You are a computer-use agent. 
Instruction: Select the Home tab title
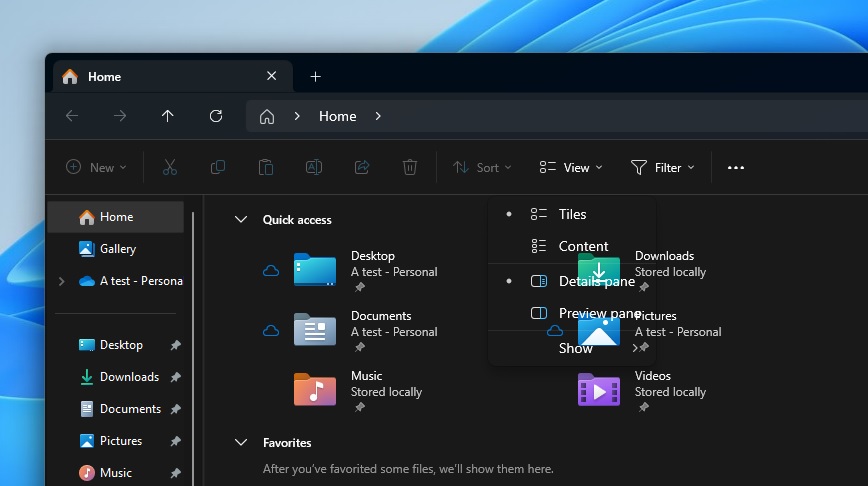[105, 76]
